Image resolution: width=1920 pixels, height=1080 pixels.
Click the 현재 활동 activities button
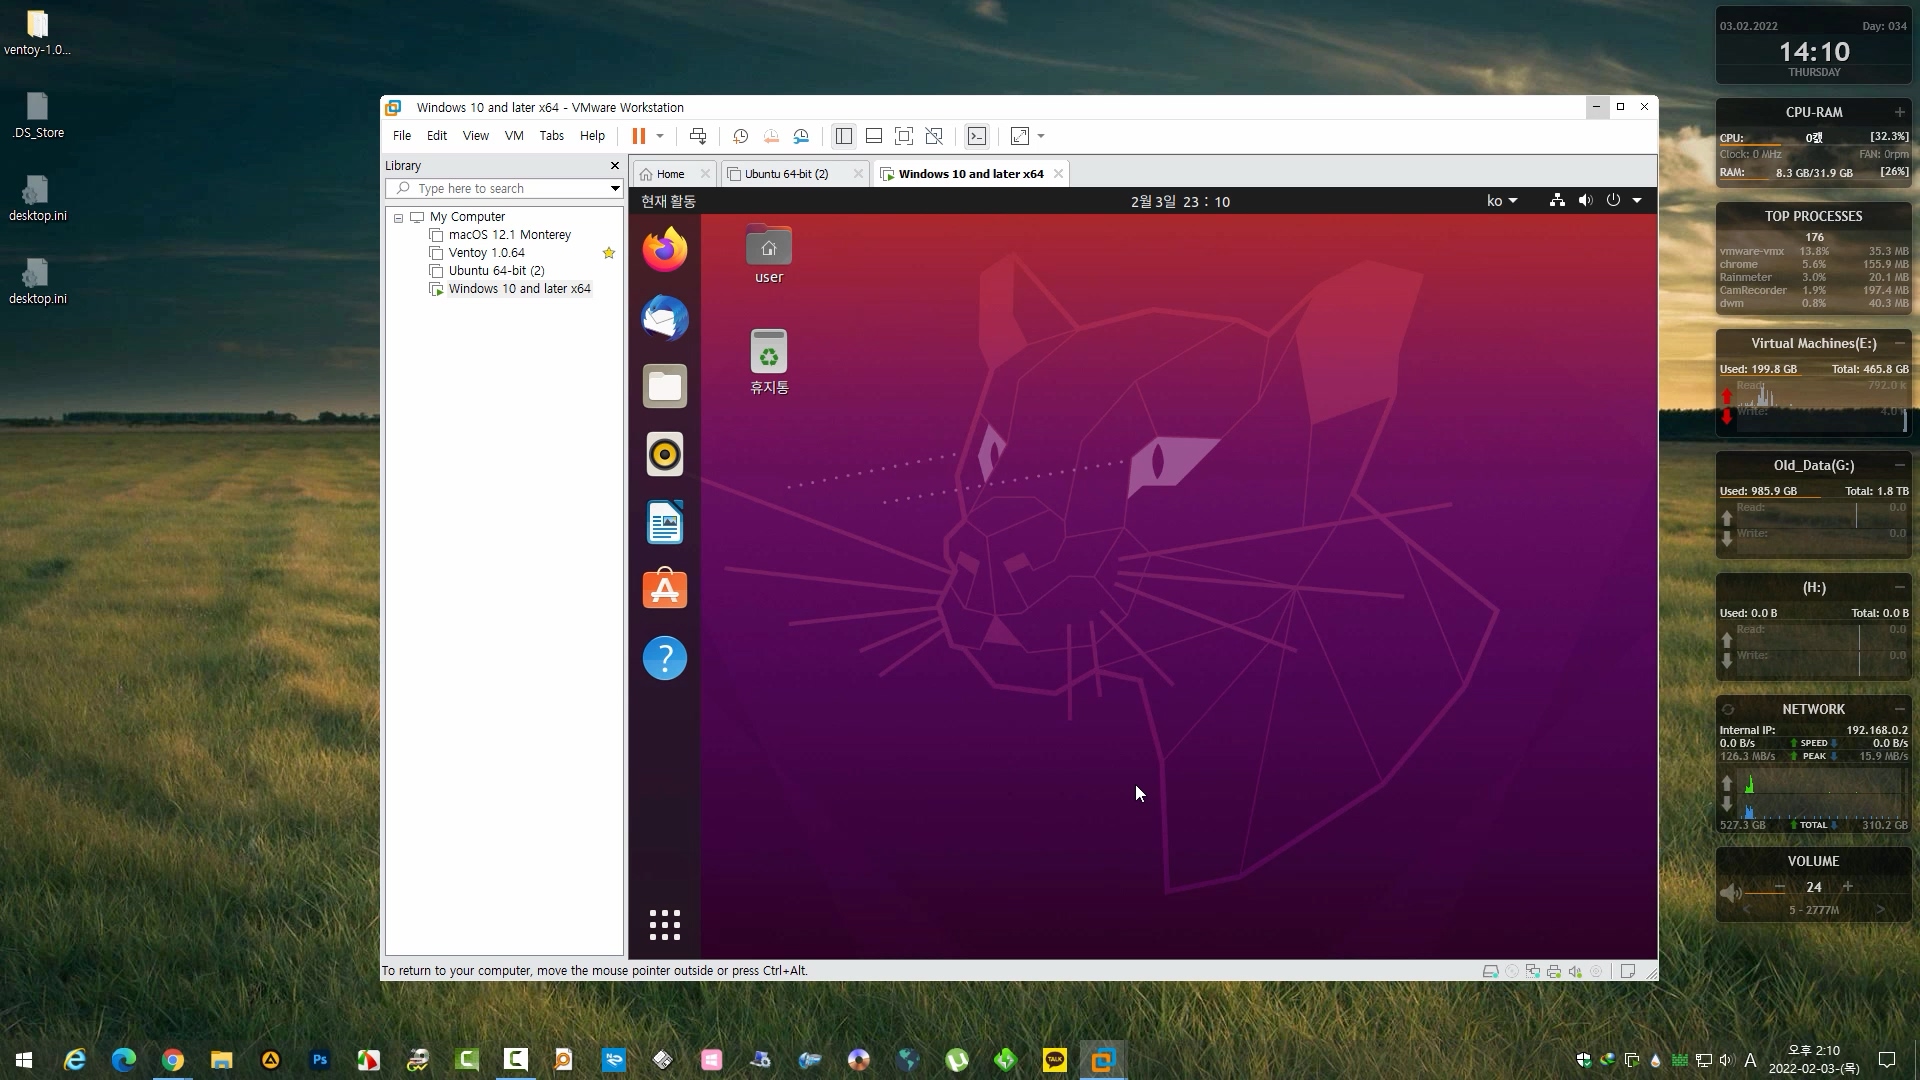point(668,201)
